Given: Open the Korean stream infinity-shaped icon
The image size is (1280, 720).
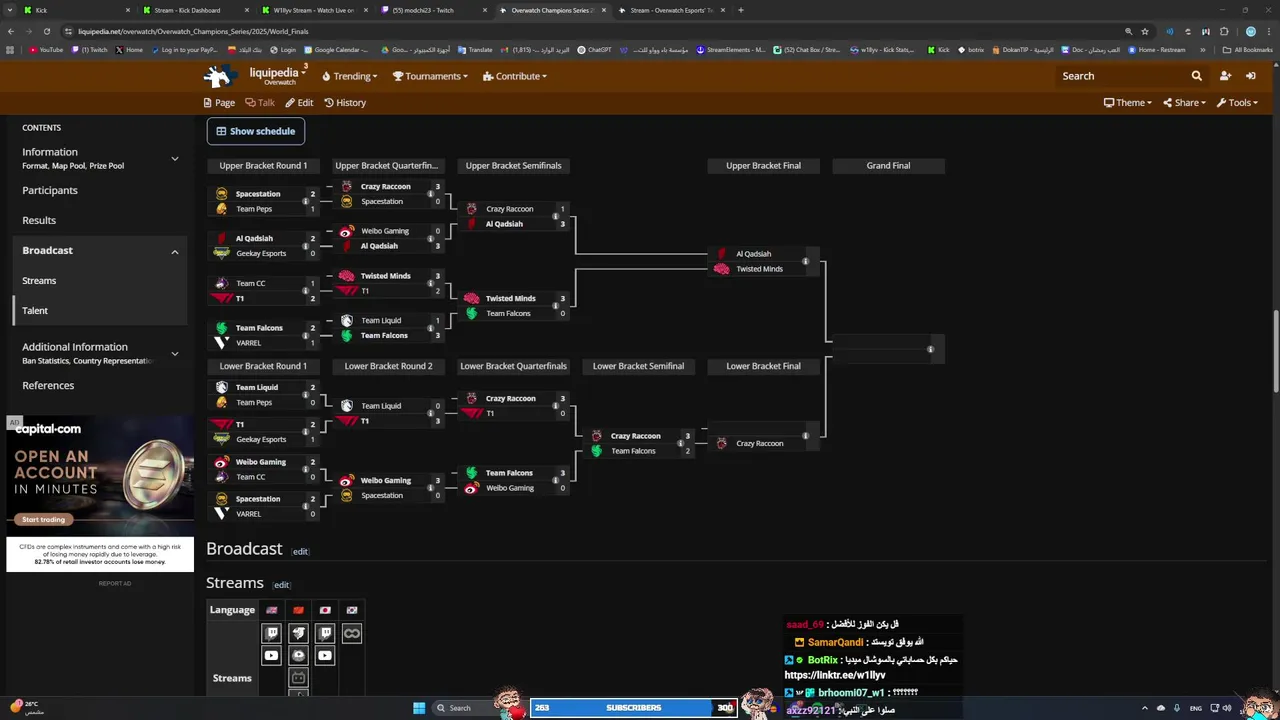Looking at the screenshot, I should (352, 633).
